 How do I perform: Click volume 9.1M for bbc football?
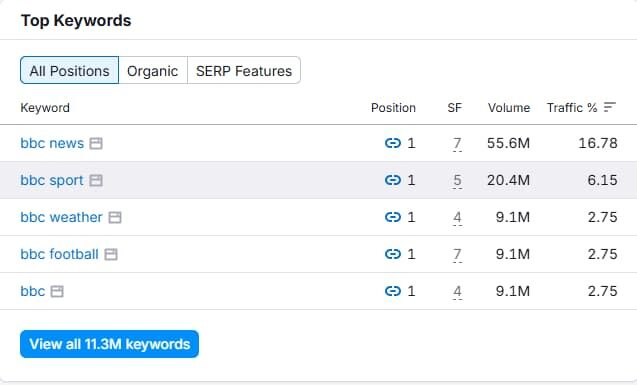click(x=513, y=254)
